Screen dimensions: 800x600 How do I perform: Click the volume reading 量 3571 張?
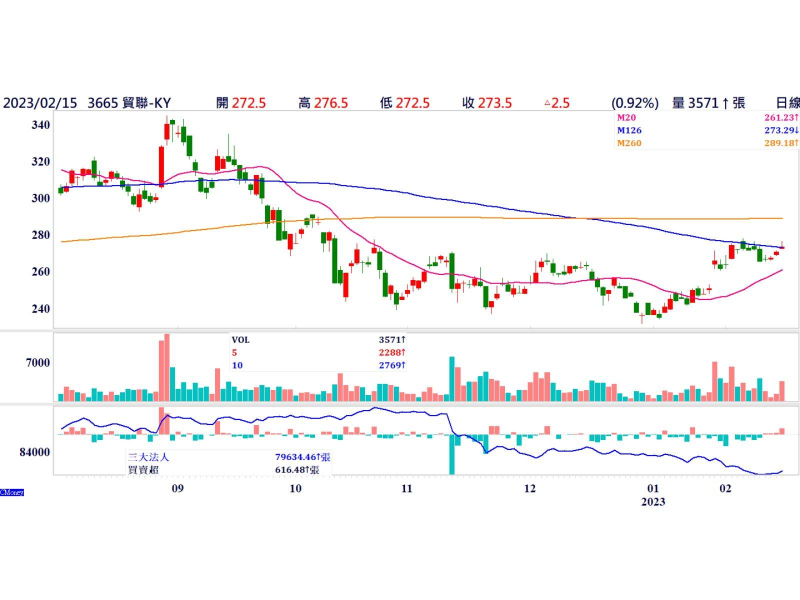tap(709, 103)
